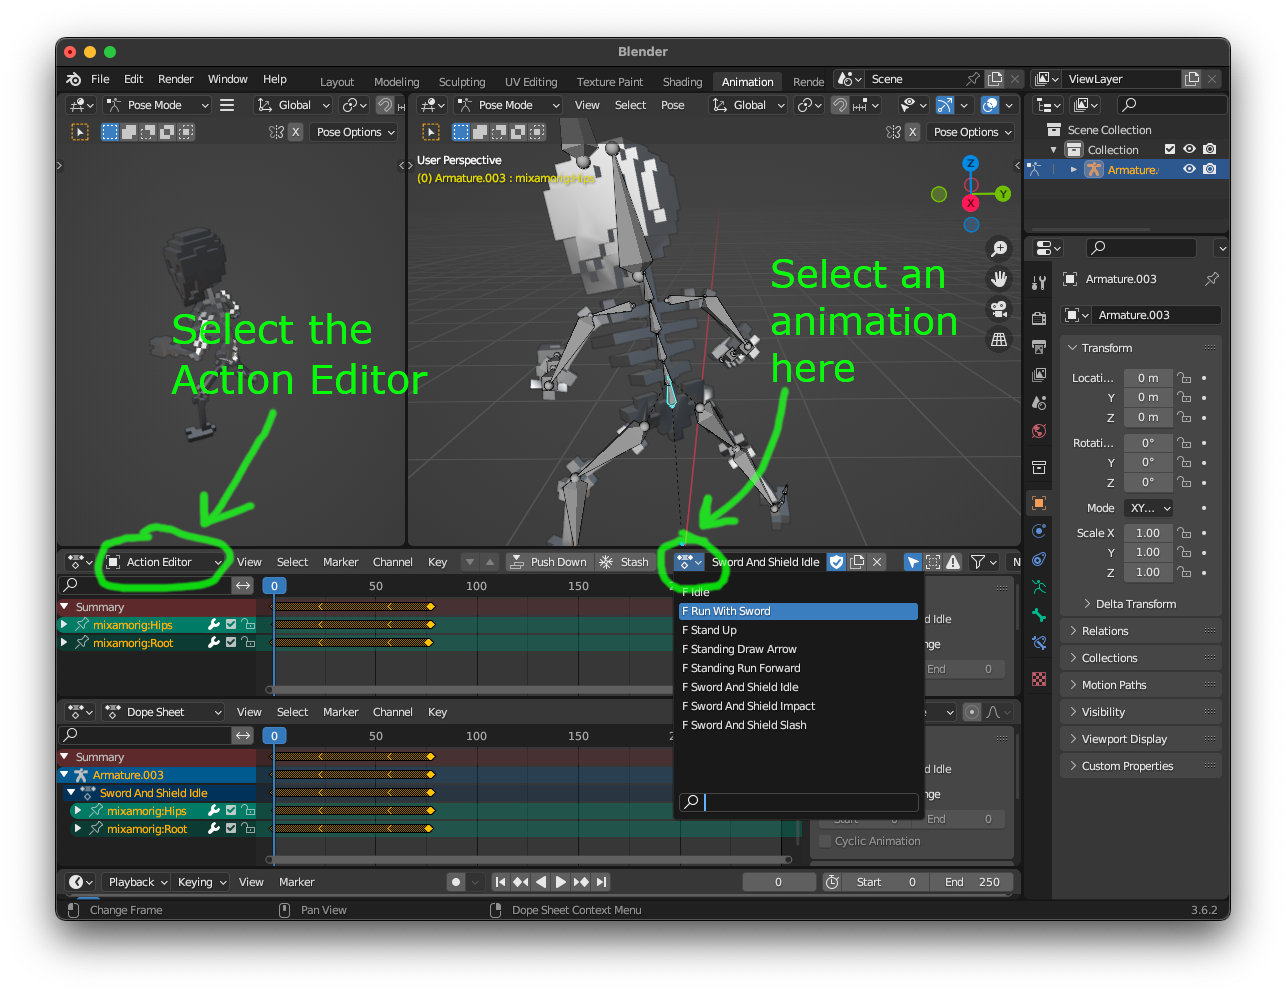1286x994 pixels.
Task: Toggle Collection exclude checkbox in outliner
Action: pyautogui.click(x=1170, y=150)
